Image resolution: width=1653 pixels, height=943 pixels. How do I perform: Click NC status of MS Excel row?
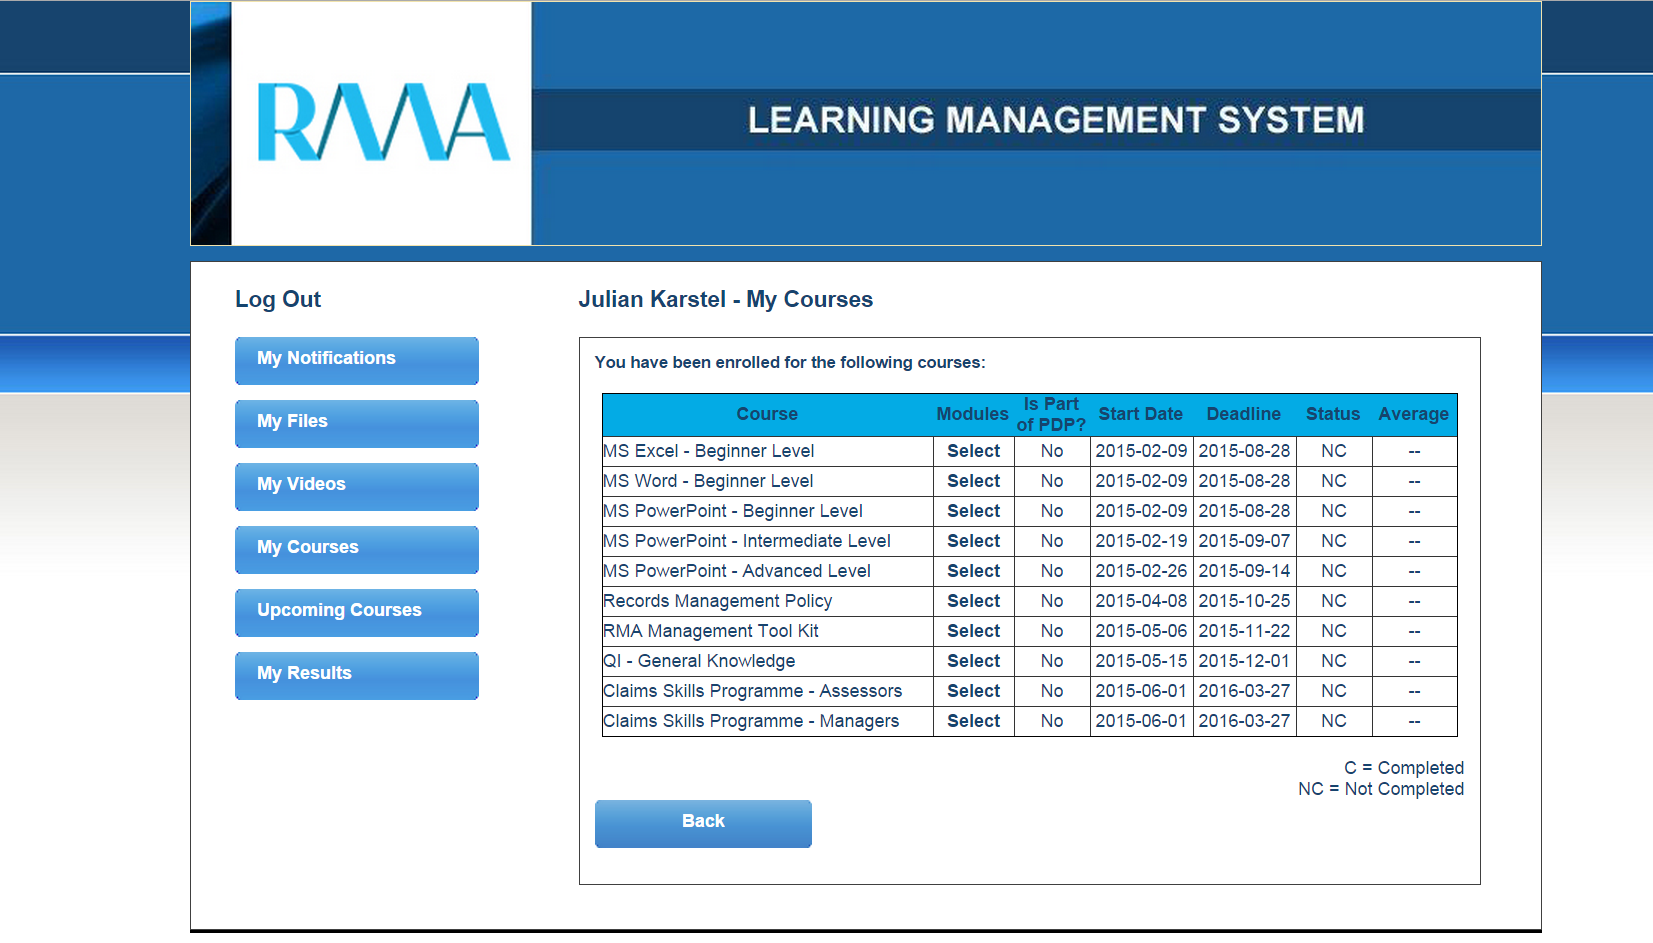point(1334,451)
